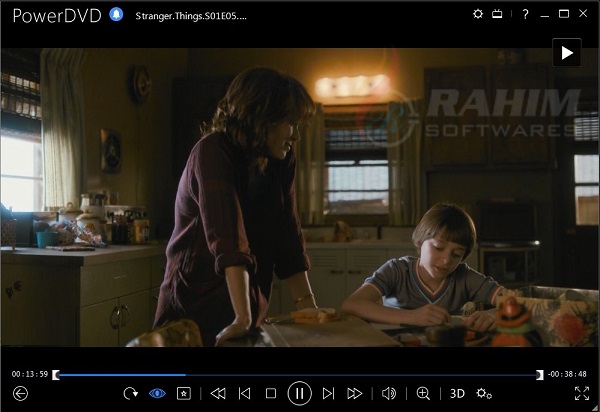Go back with the circled arrow button

pyautogui.click(x=19, y=394)
